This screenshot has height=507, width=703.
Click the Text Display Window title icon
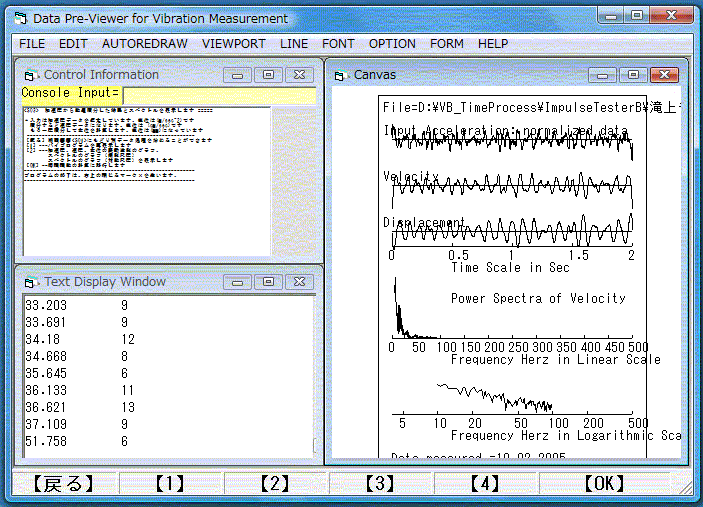coord(31,282)
